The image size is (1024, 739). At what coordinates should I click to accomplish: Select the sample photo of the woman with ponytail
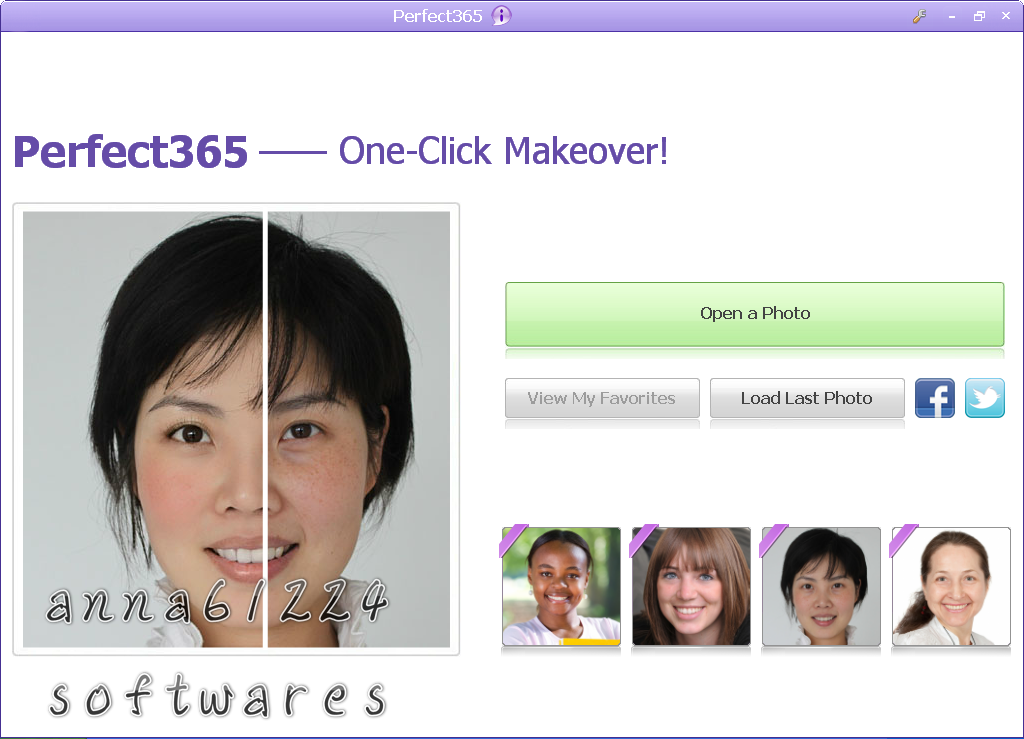pyautogui.click(x=951, y=586)
